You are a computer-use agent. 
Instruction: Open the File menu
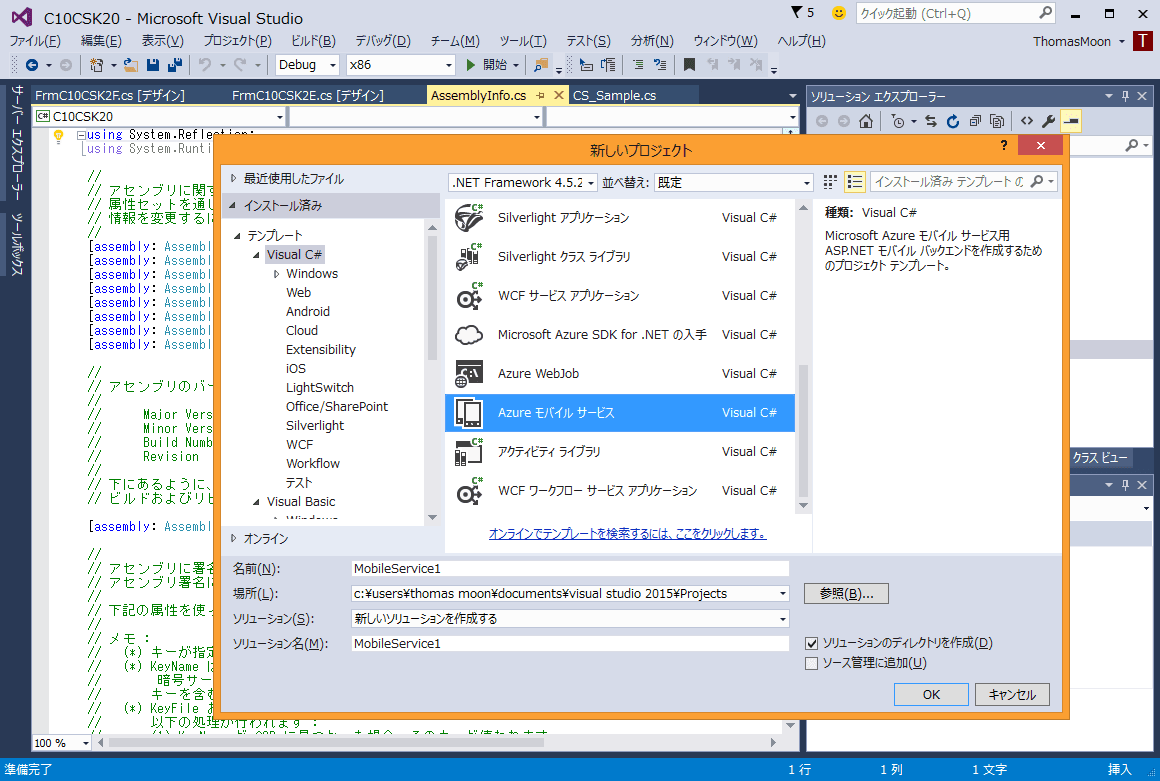[x=35, y=41]
